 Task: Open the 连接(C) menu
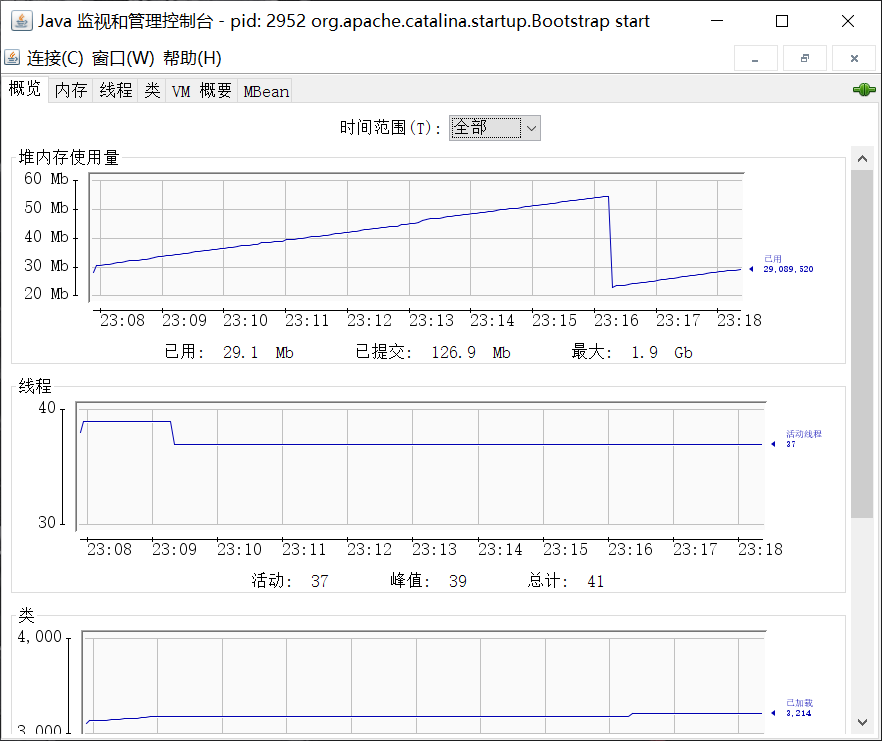(55, 58)
